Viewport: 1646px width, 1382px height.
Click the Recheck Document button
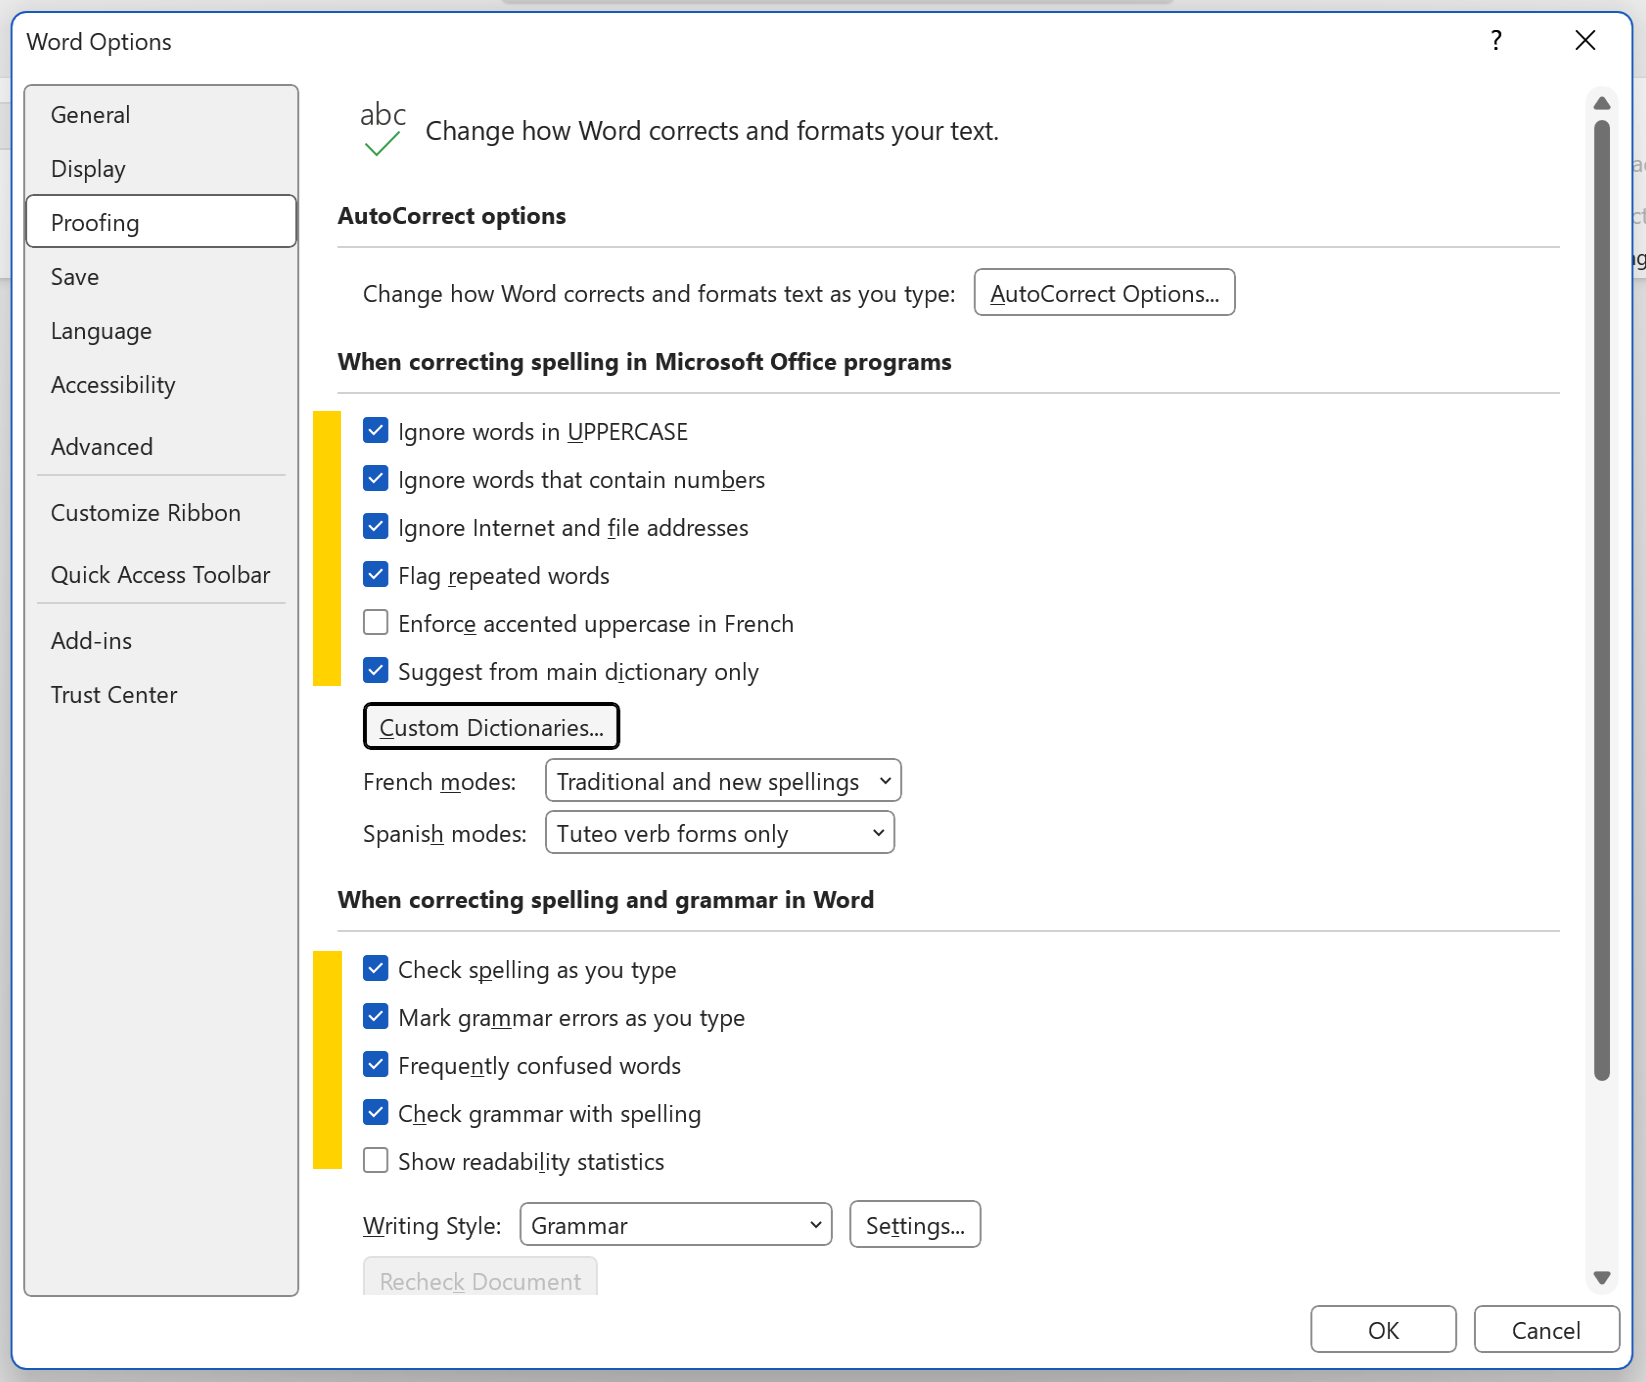pyautogui.click(x=480, y=1278)
